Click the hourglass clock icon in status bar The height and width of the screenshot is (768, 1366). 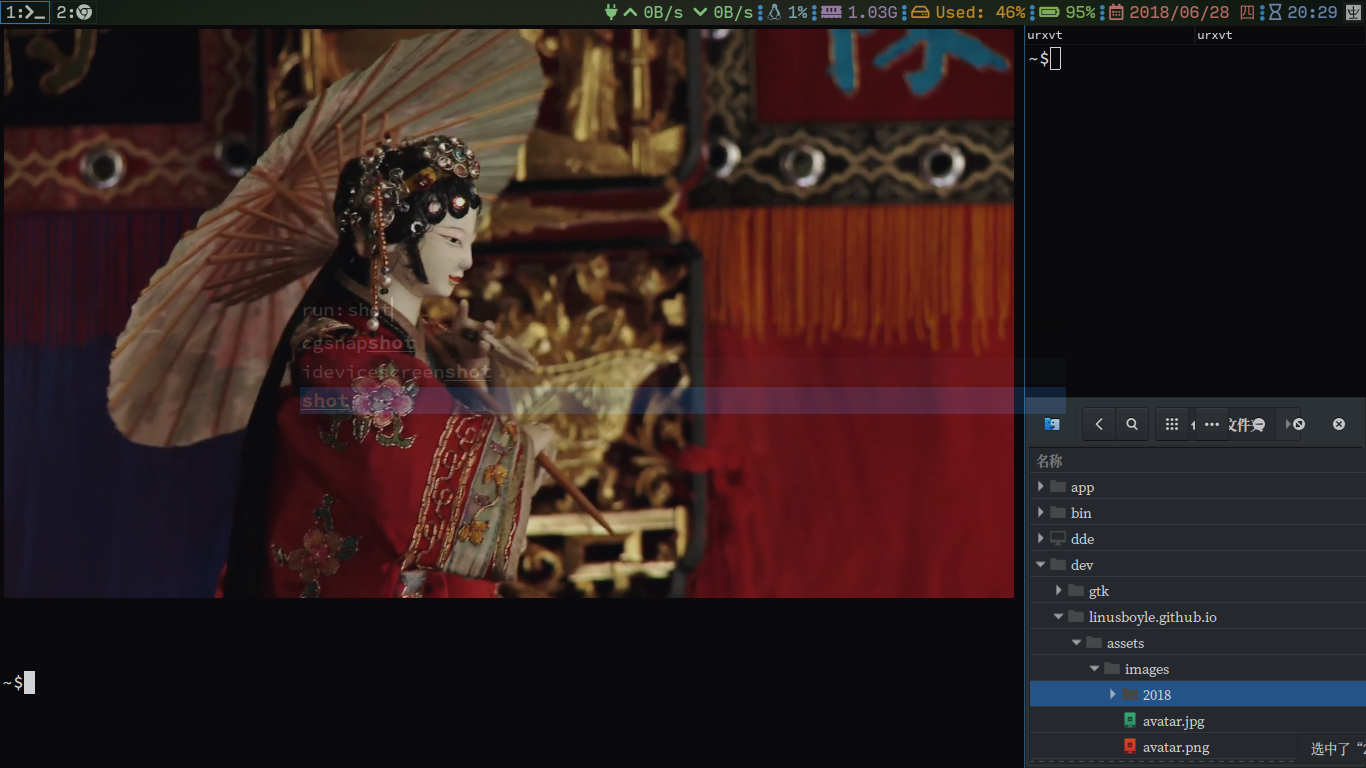click(1275, 12)
